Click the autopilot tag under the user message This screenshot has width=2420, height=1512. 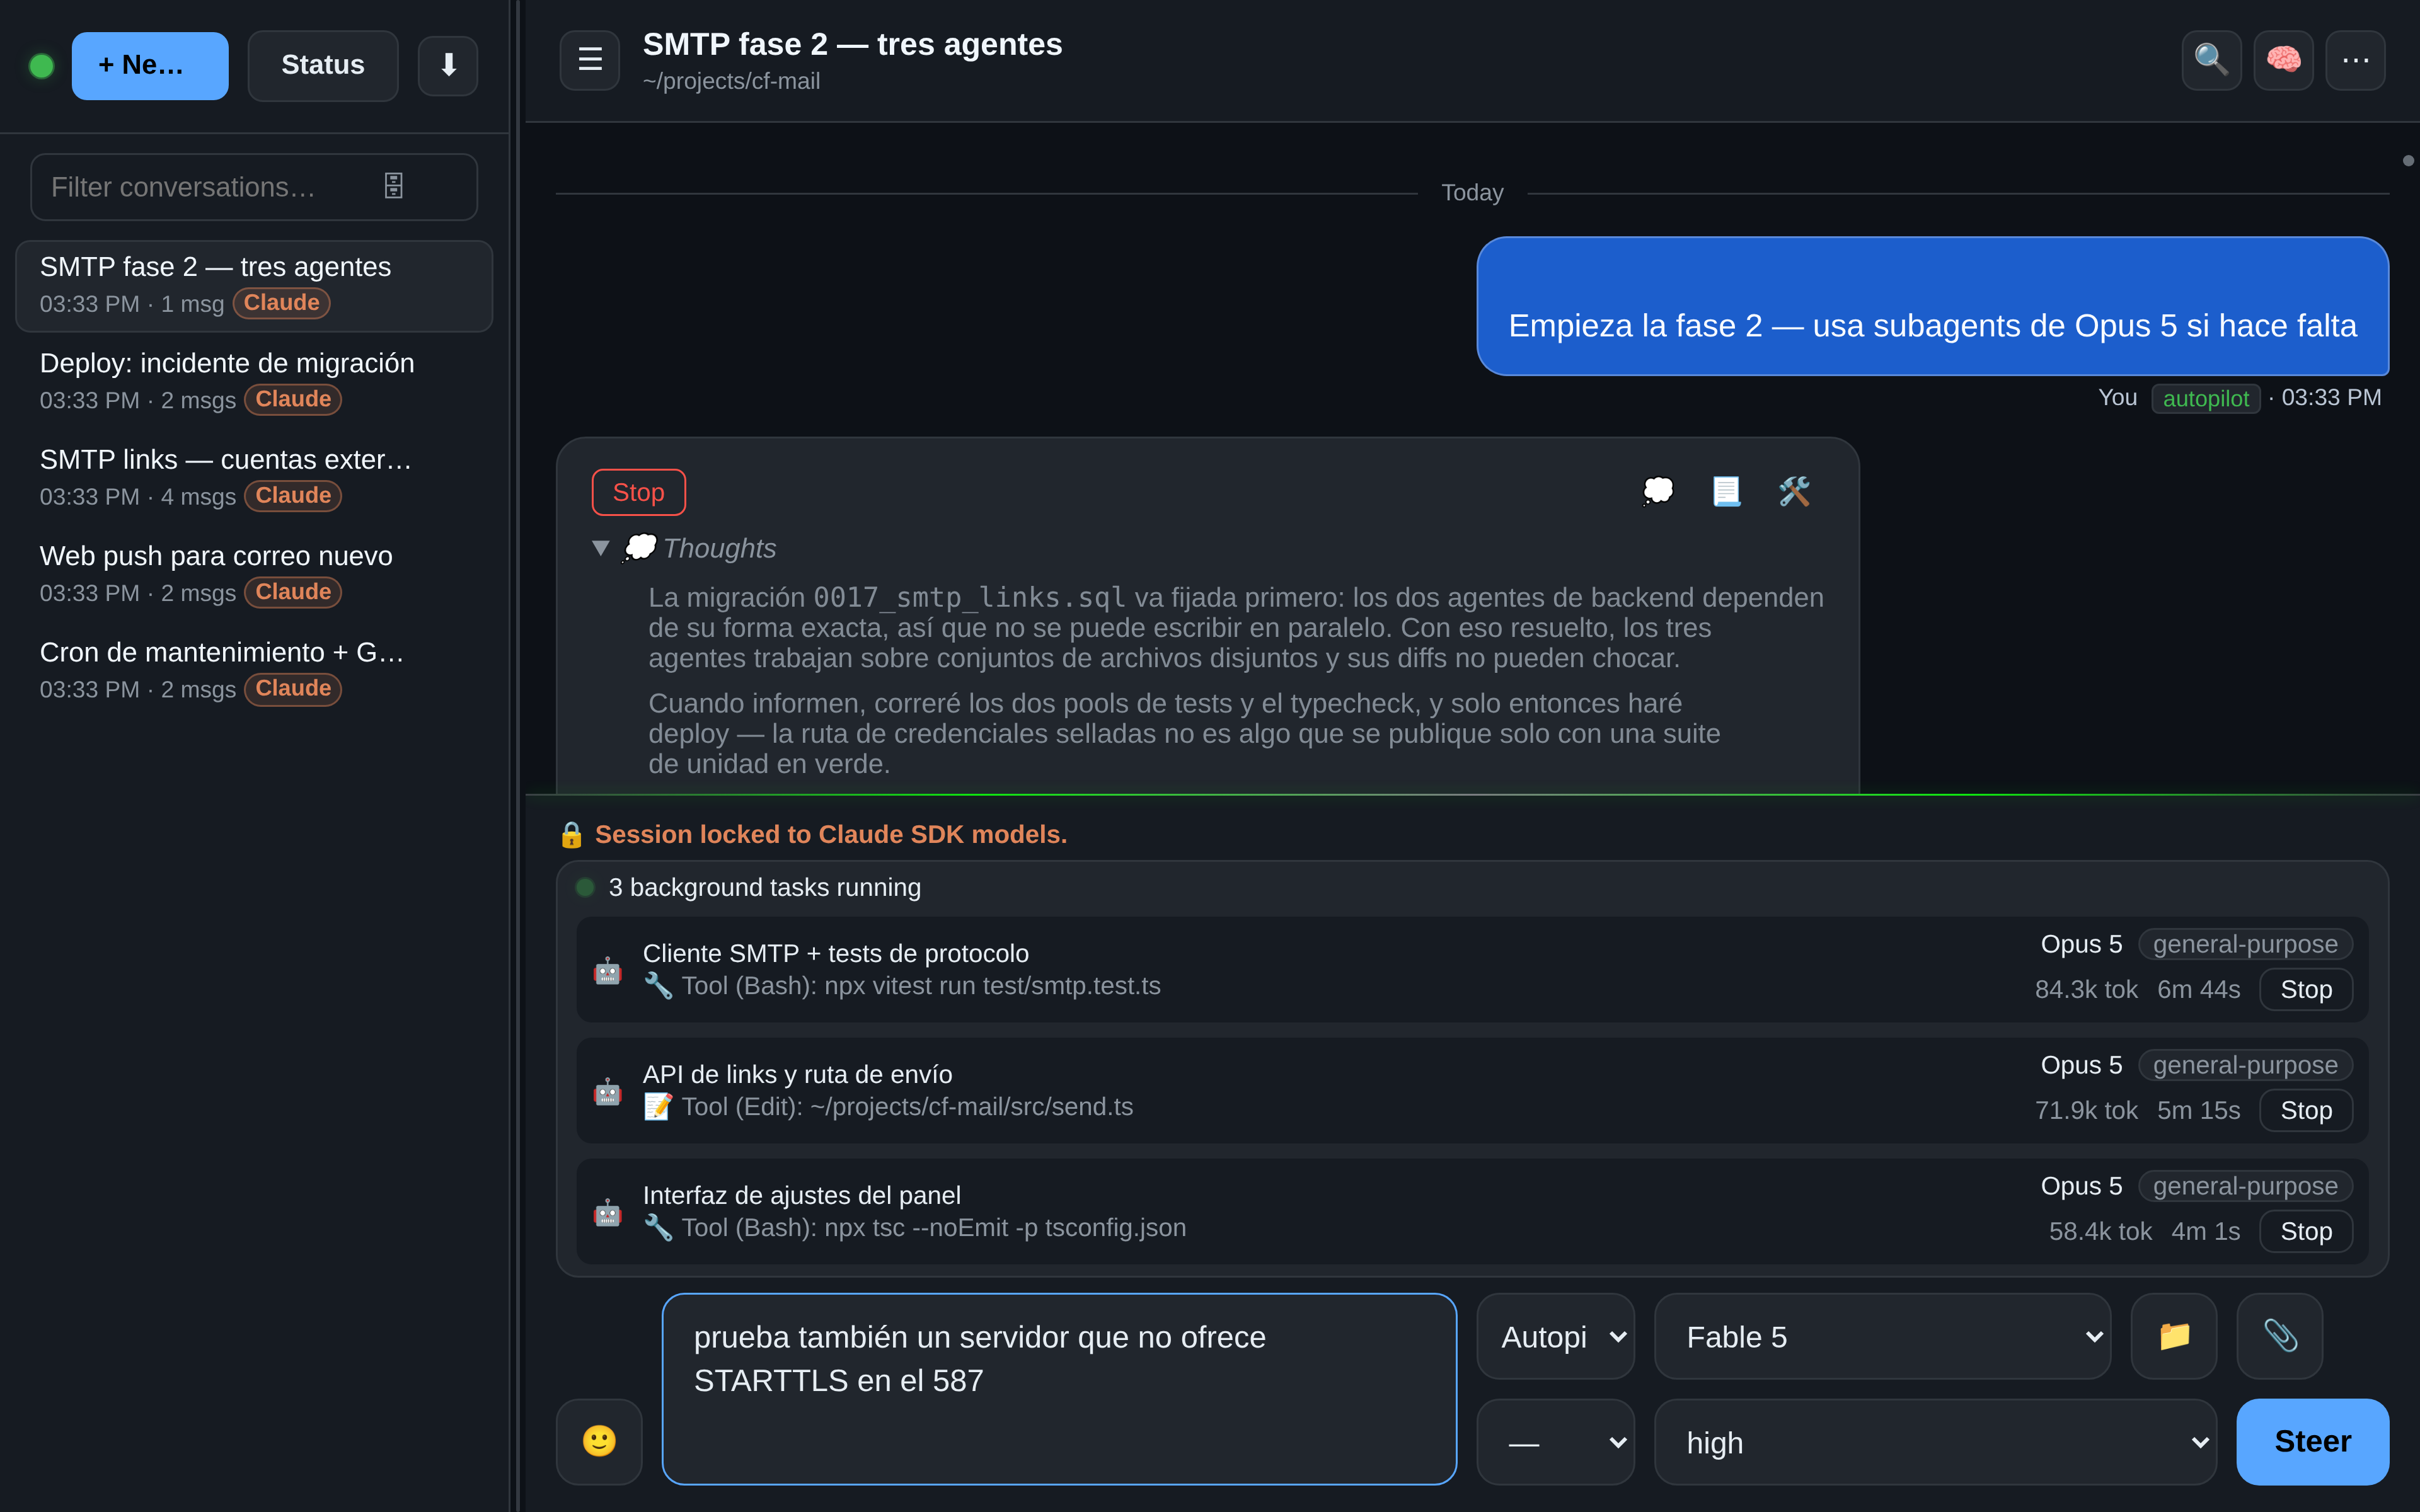(x=2205, y=398)
